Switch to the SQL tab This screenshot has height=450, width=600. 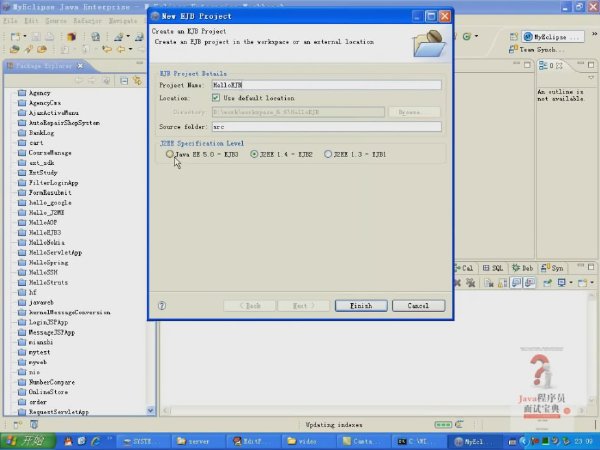coord(493,268)
